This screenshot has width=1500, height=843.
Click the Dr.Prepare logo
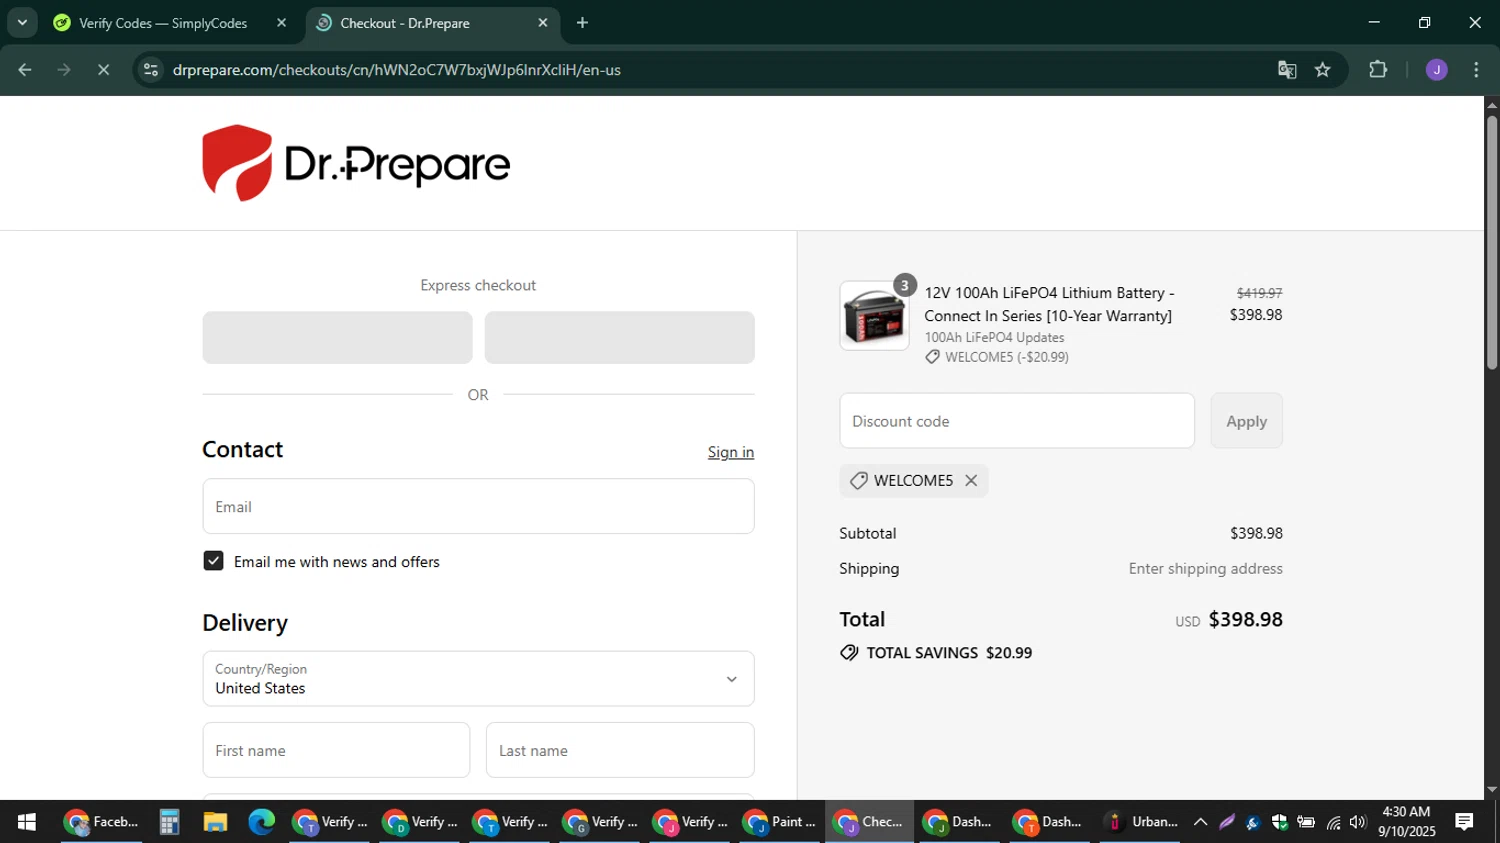(x=356, y=163)
